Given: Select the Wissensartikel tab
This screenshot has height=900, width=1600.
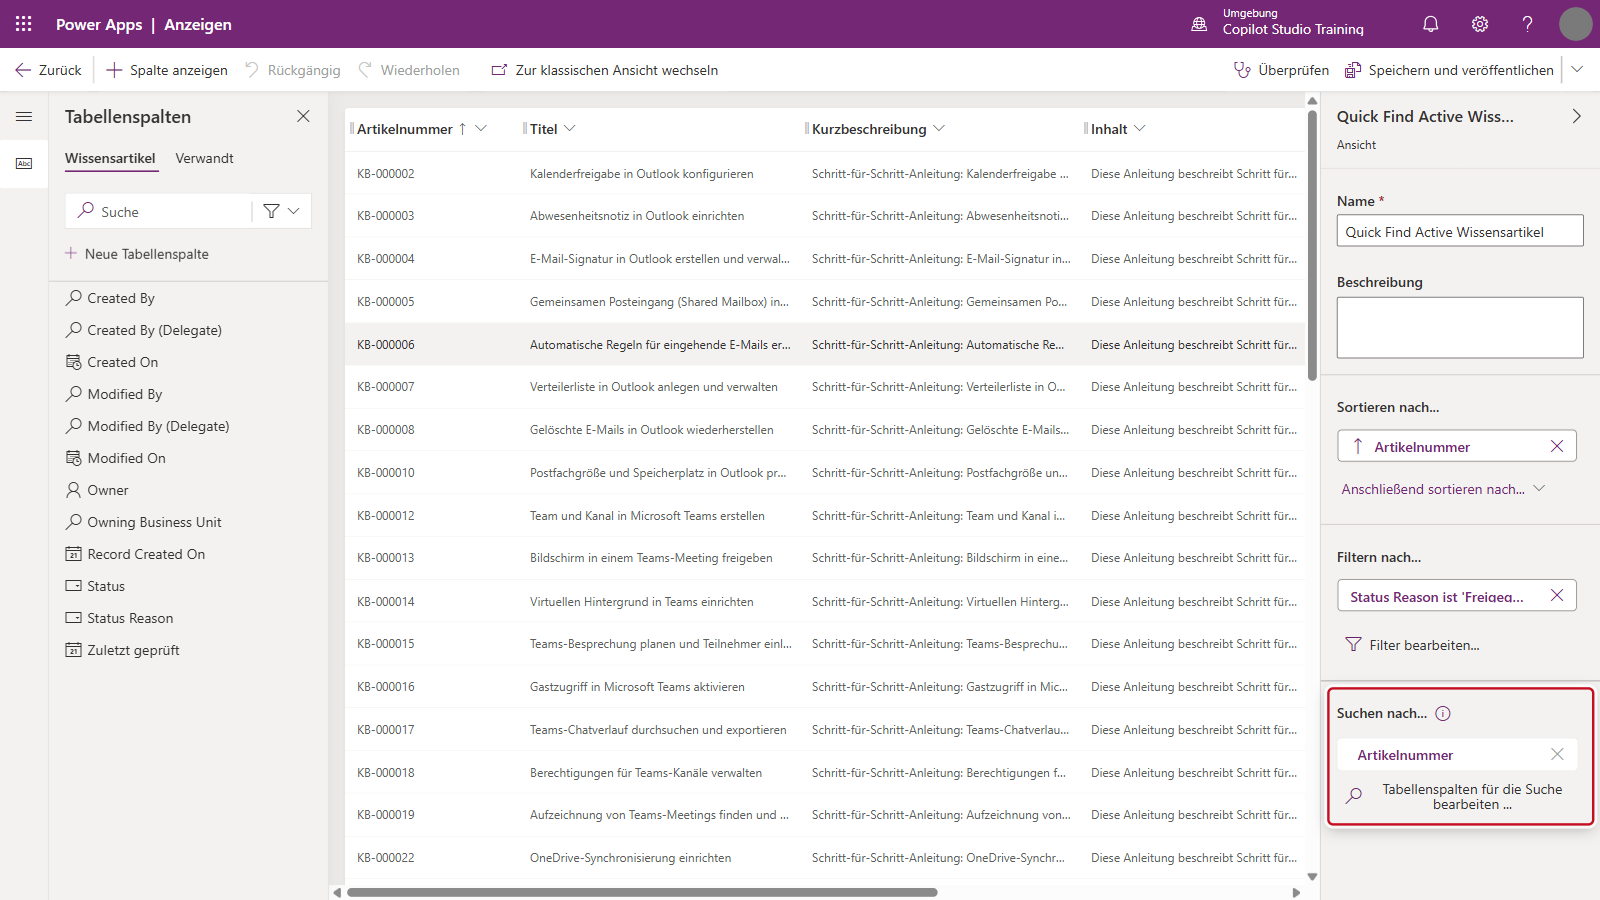Looking at the screenshot, I should 110,158.
